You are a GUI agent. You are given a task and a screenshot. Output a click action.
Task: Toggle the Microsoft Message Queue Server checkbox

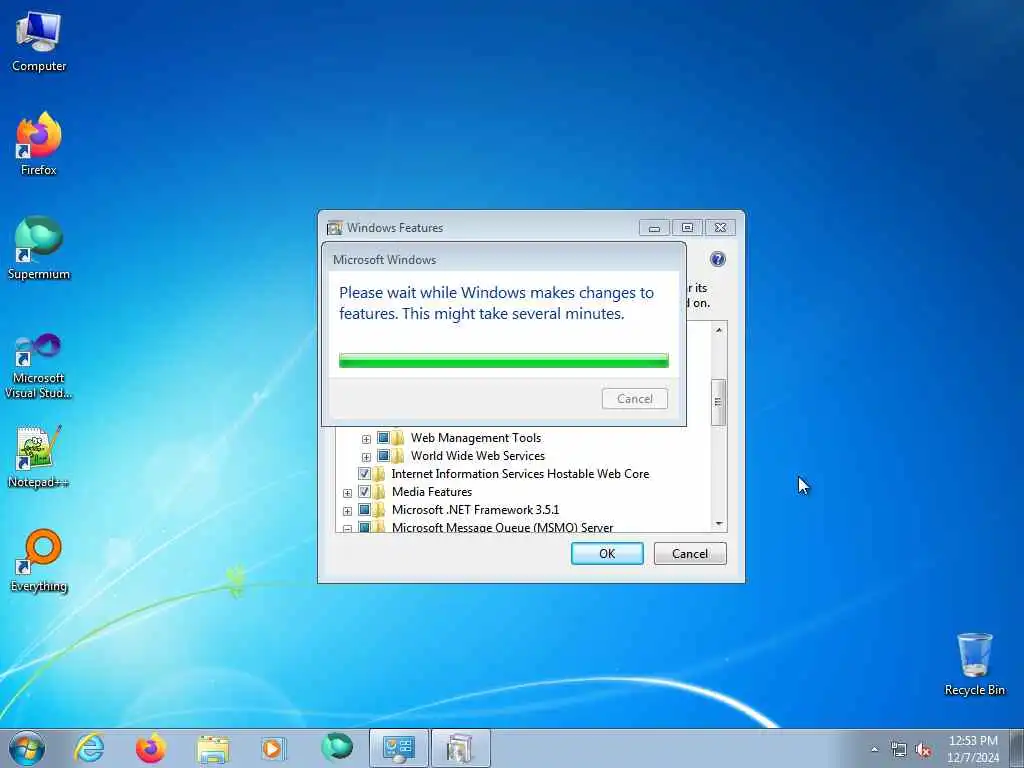pyautogui.click(x=364, y=526)
